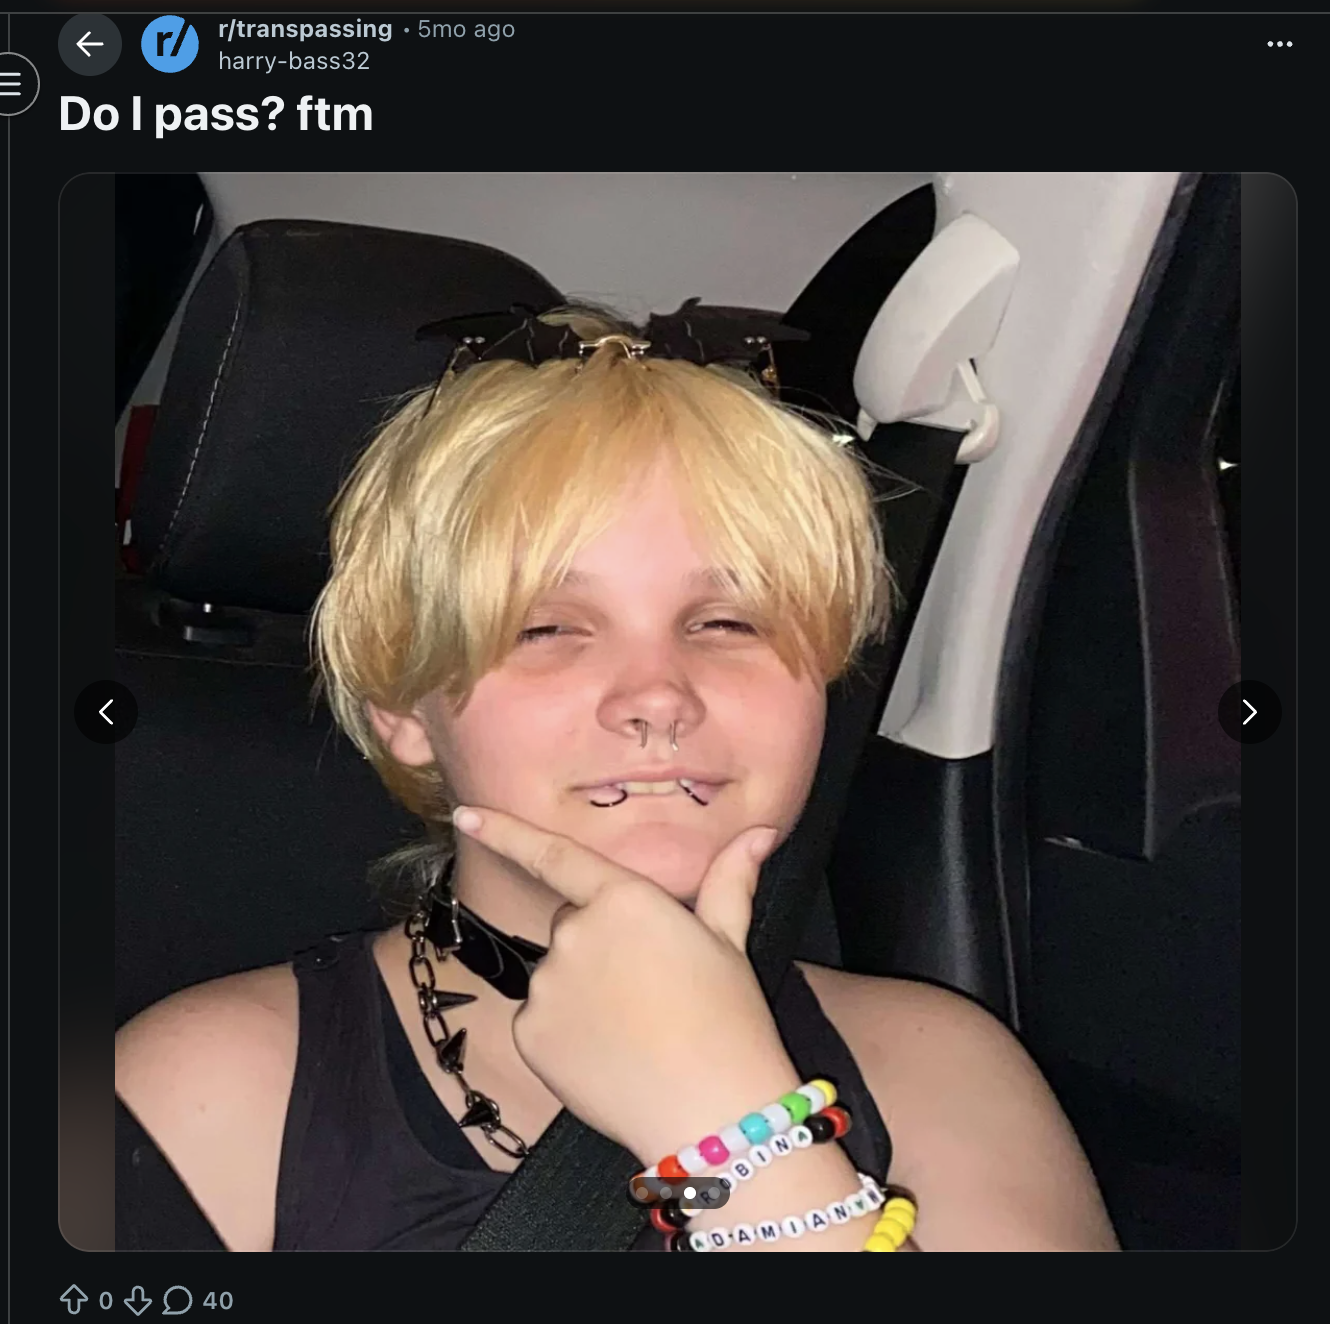The image size is (1330, 1324).
Task: Click the "5mo ago" post timestamp
Action: pos(466,29)
